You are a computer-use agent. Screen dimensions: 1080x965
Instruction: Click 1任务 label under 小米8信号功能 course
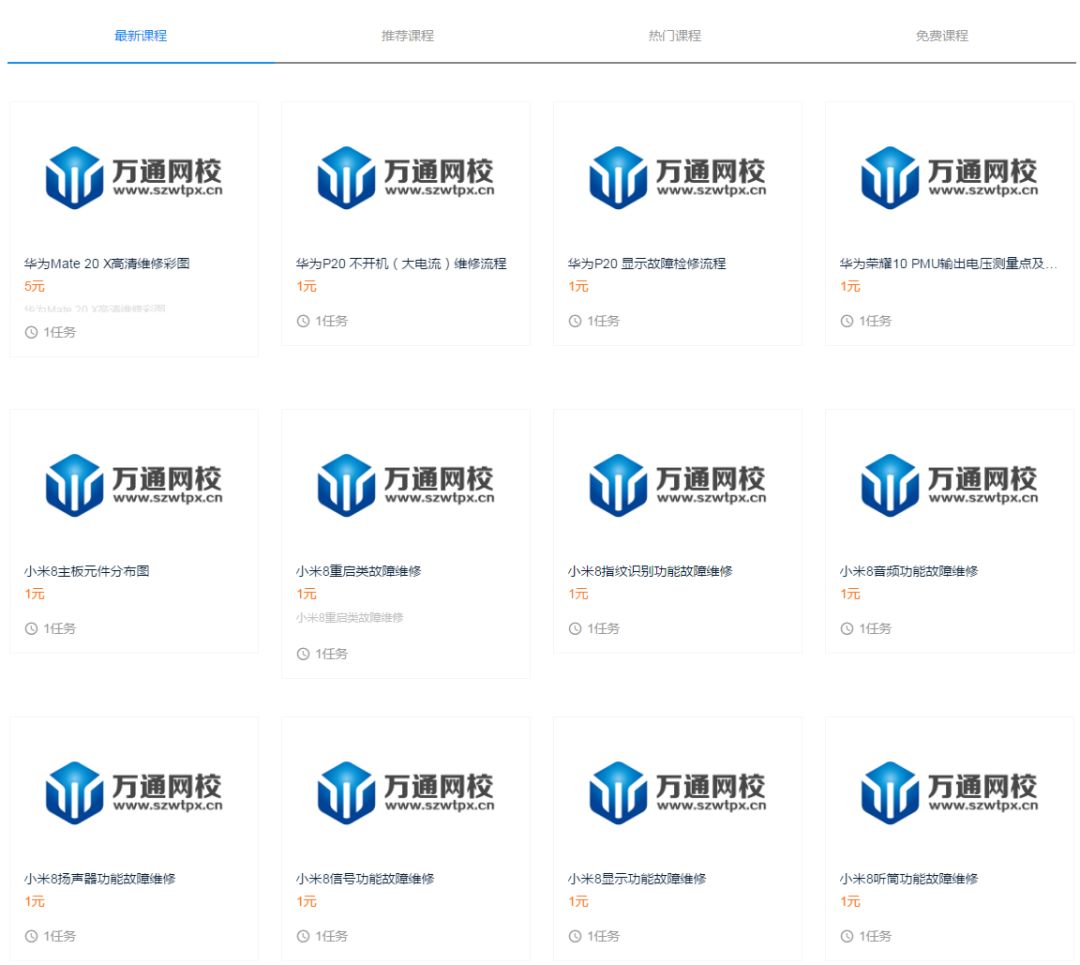pos(332,936)
